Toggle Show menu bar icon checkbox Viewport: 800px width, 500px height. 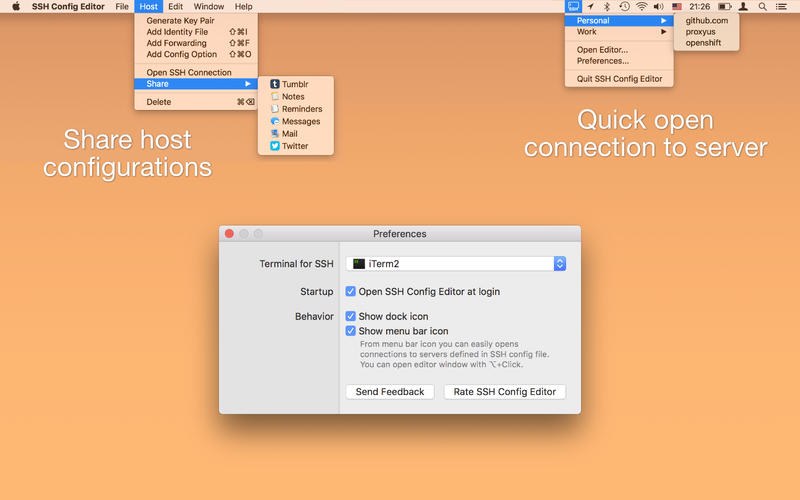pos(351,331)
